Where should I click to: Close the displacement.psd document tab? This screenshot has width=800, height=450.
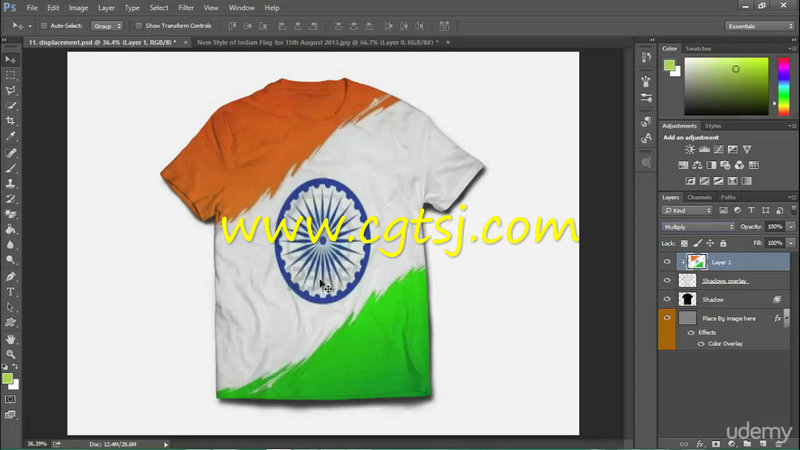[x=185, y=42]
